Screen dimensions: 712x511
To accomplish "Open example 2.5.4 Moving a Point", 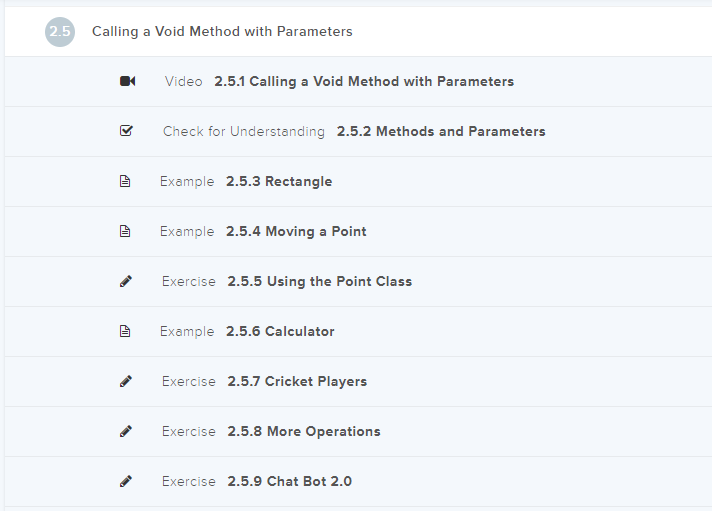I will (x=295, y=231).
